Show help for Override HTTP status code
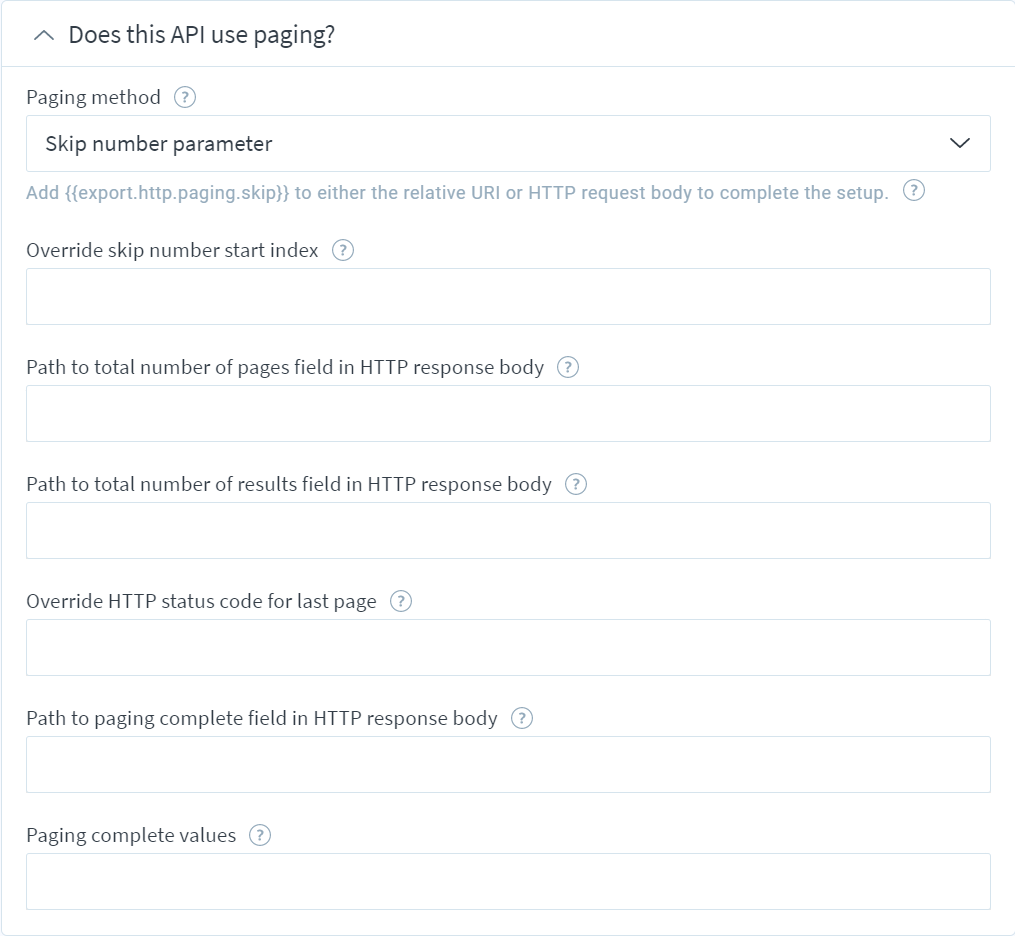 [401, 601]
